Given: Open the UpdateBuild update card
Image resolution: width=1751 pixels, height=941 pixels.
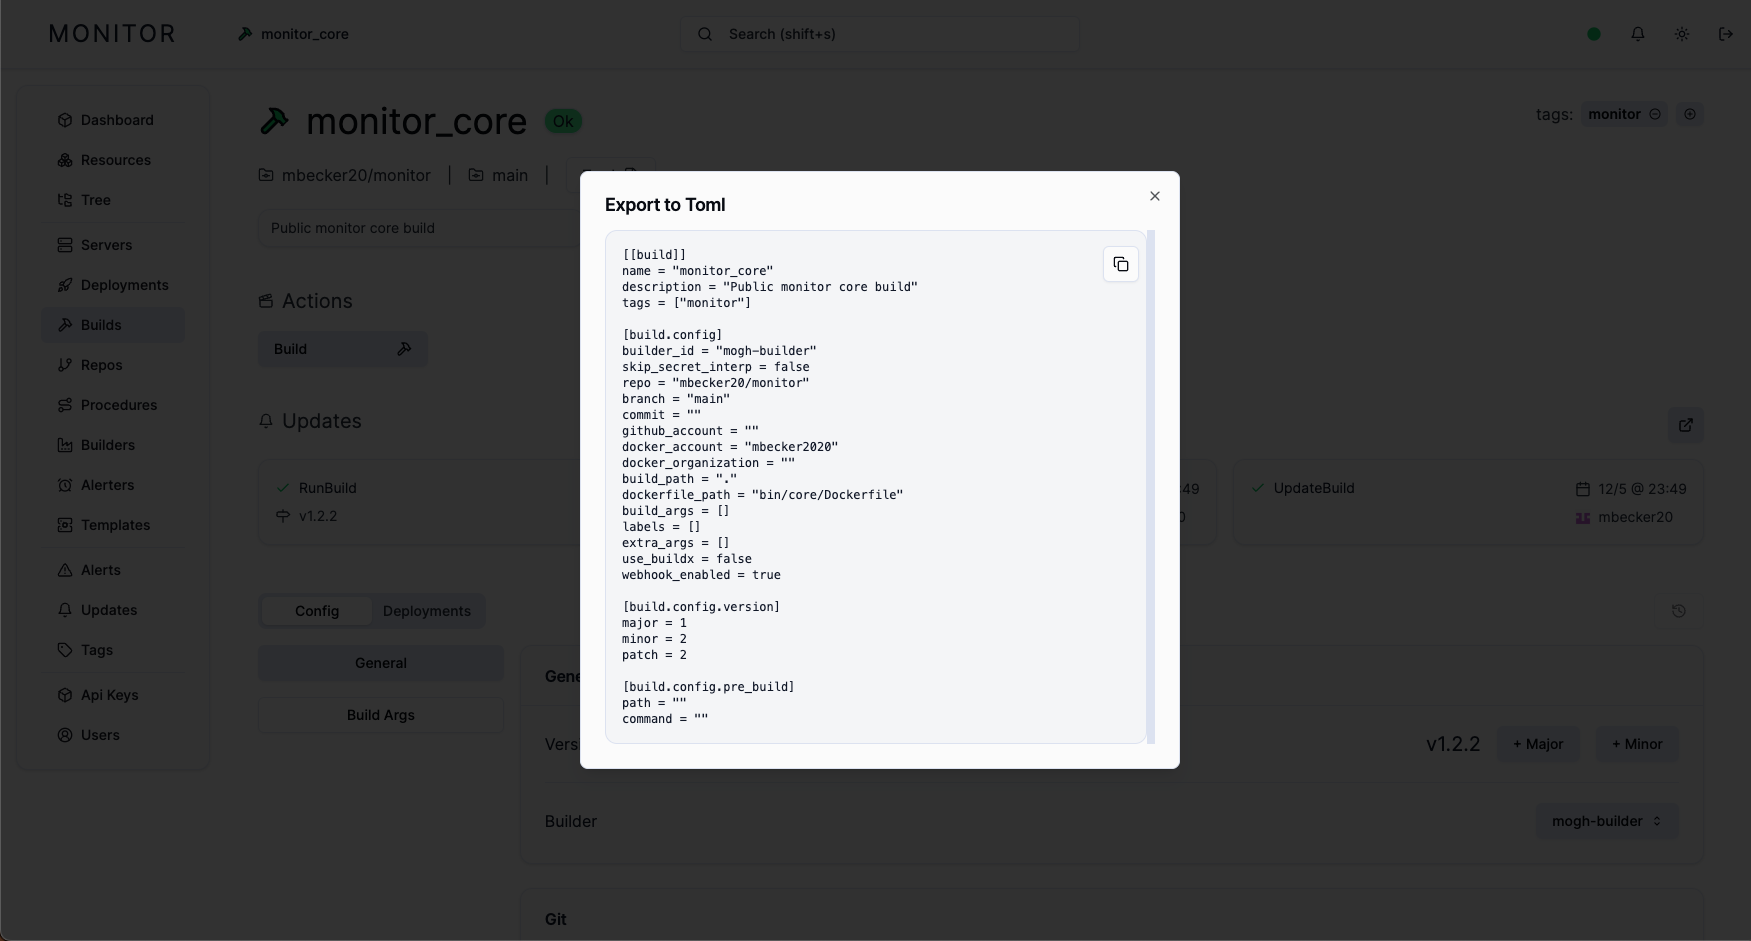Looking at the screenshot, I should (1468, 502).
